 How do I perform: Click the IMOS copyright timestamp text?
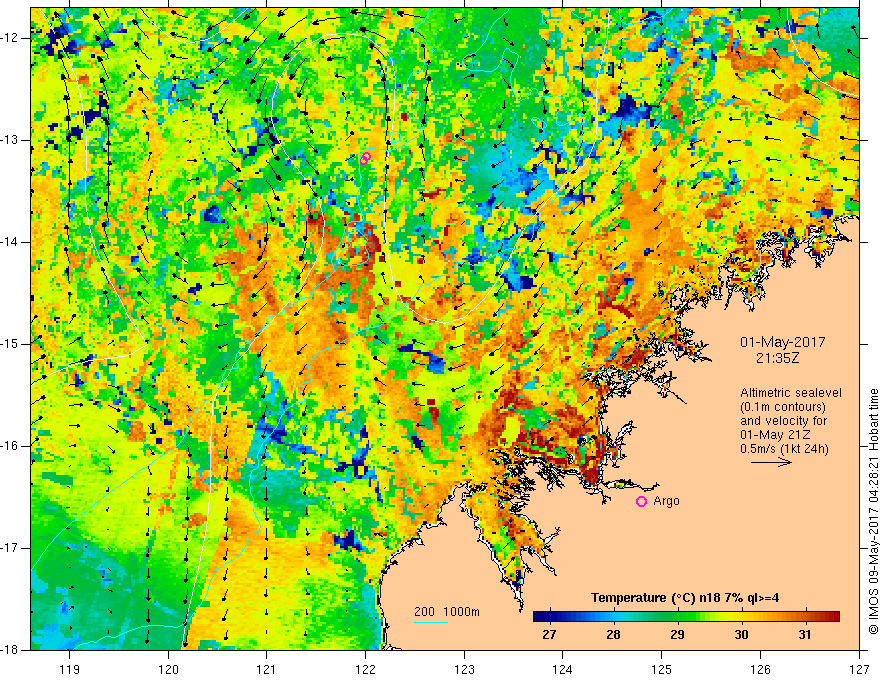pyautogui.click(x=873, y=511)
